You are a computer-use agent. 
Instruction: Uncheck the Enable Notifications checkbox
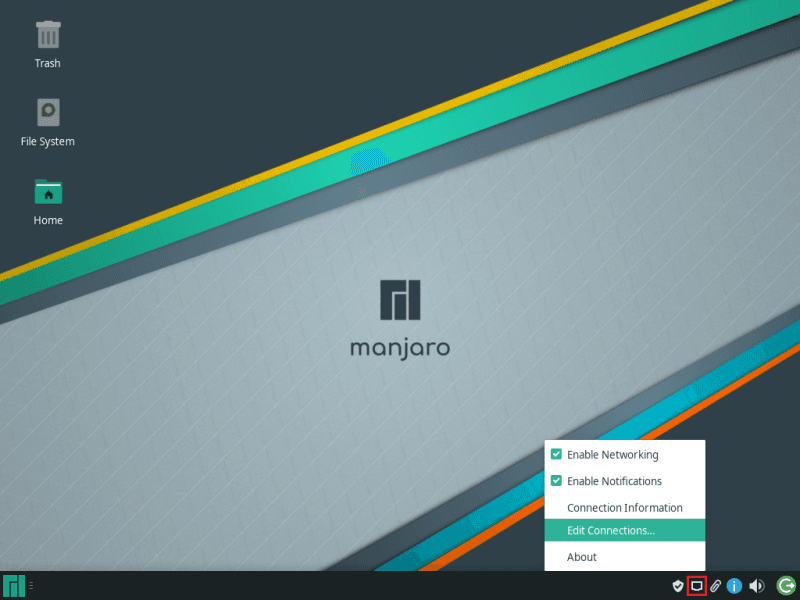556,481
